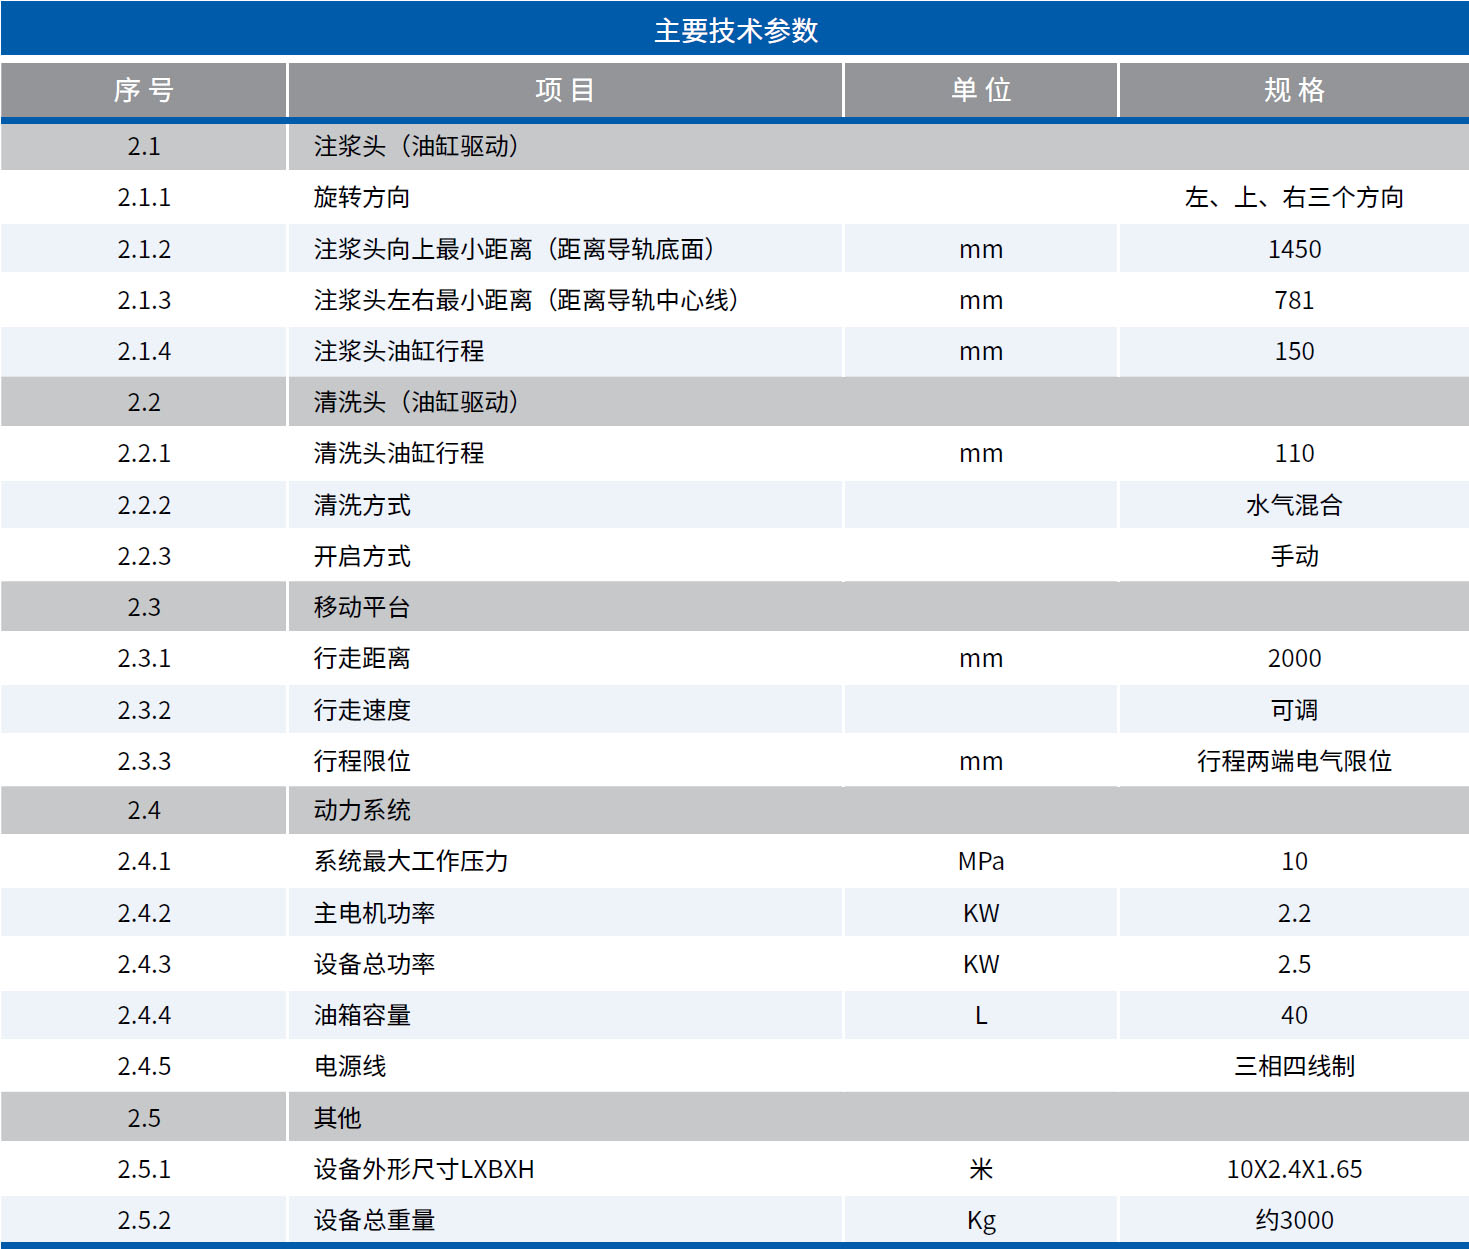
Task: Select the 序号 column header
Action: (x=144, y=90)
